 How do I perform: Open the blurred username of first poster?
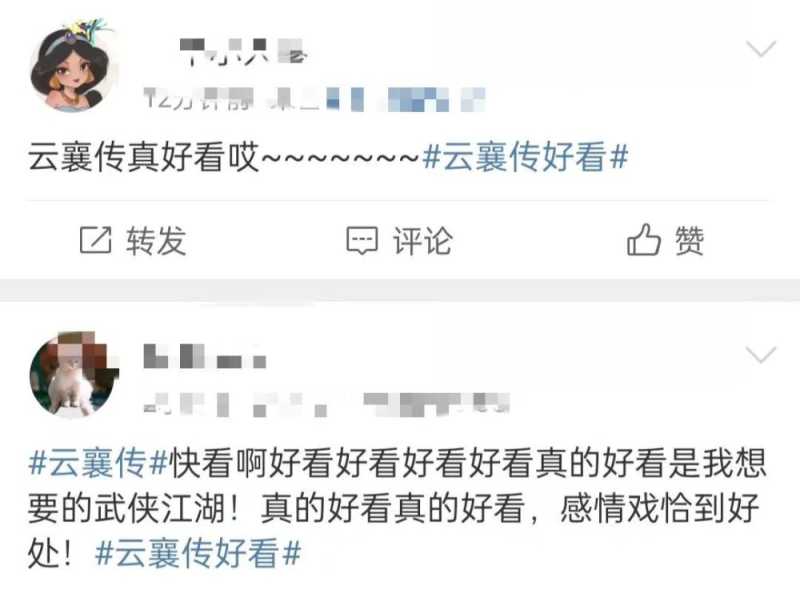click(x=243, y=52)
